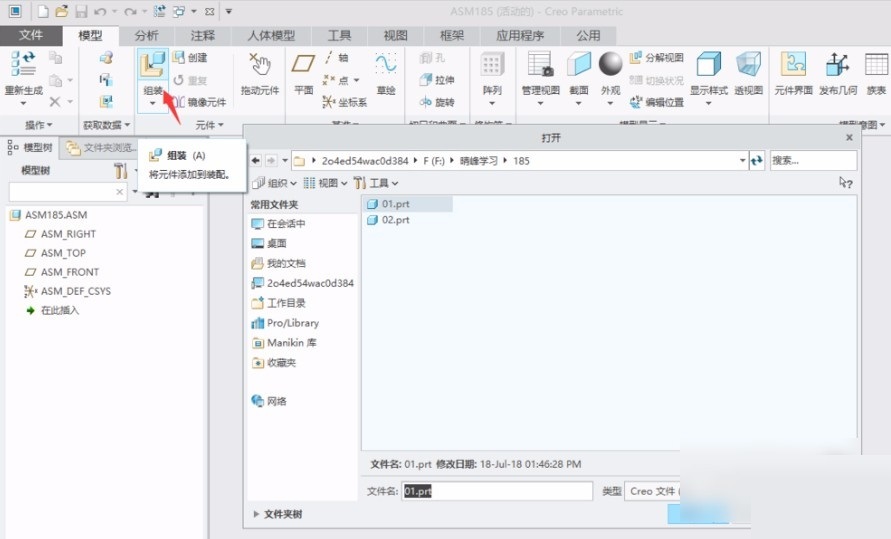Click the back arrow in the Open dialog
The image size is (891, 539).
point(256,161)
